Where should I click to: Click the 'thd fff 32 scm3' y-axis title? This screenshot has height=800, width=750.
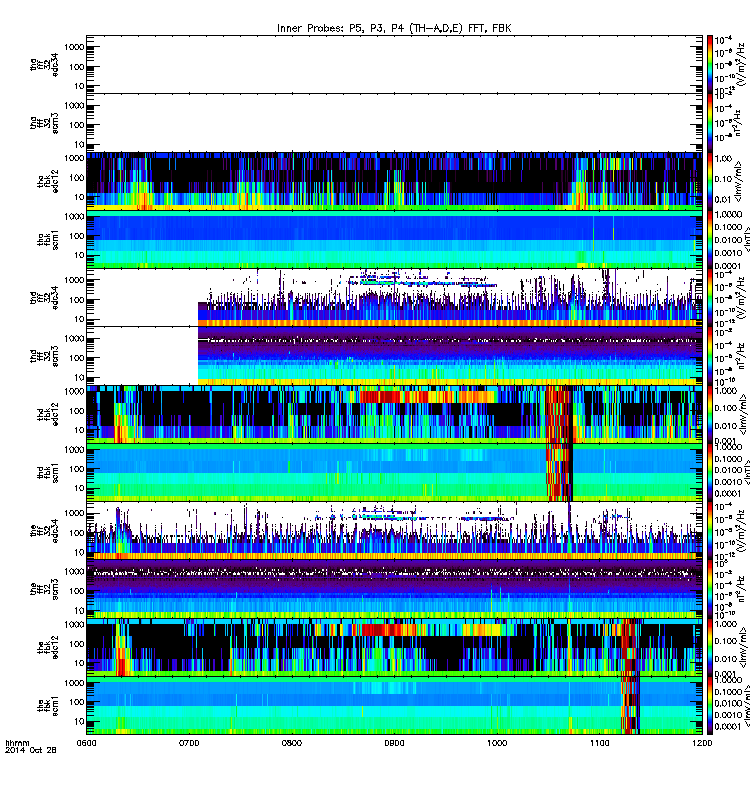click(x=44, y=356)
